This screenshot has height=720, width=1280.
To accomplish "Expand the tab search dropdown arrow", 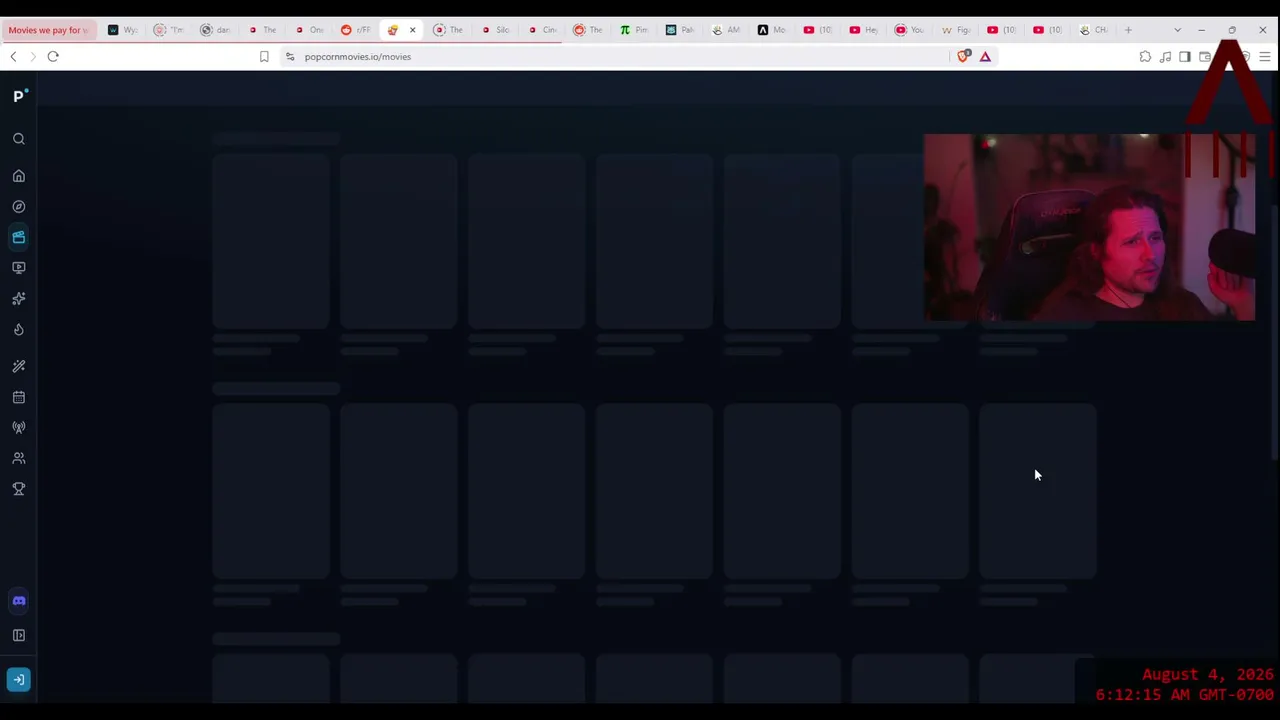I will (1177, 30).
